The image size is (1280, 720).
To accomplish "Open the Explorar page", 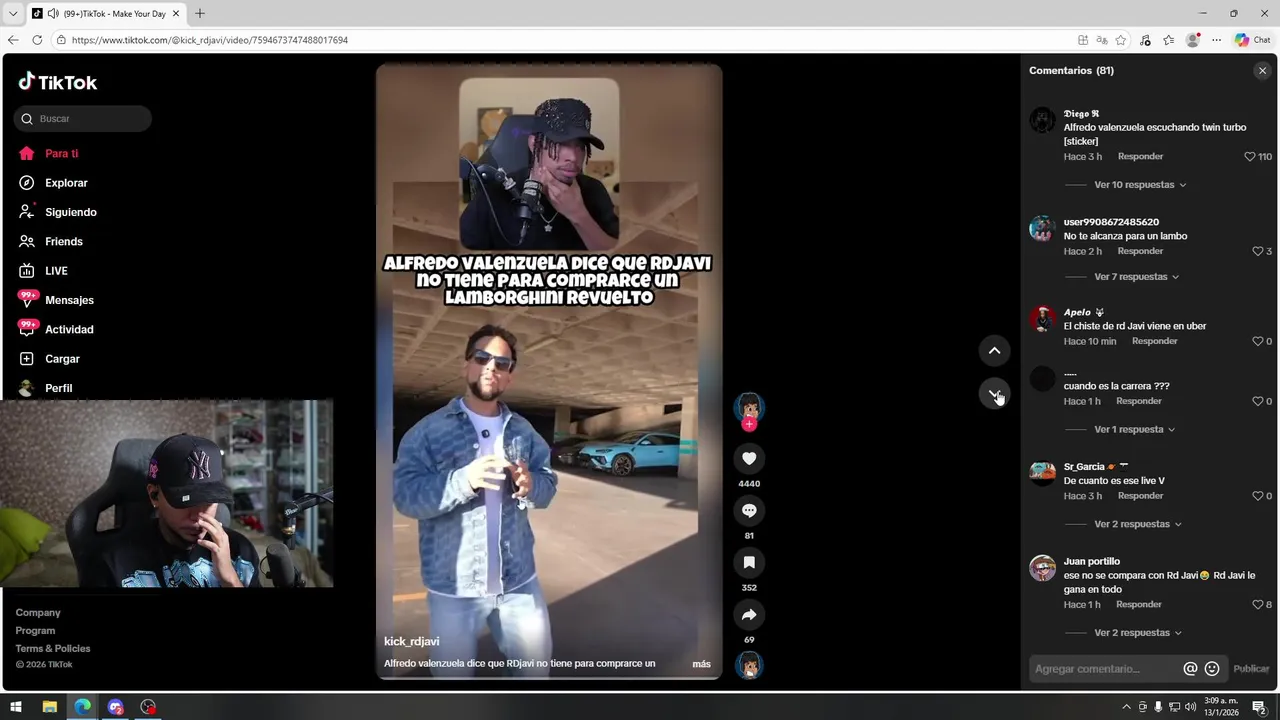I will [53, 183].
